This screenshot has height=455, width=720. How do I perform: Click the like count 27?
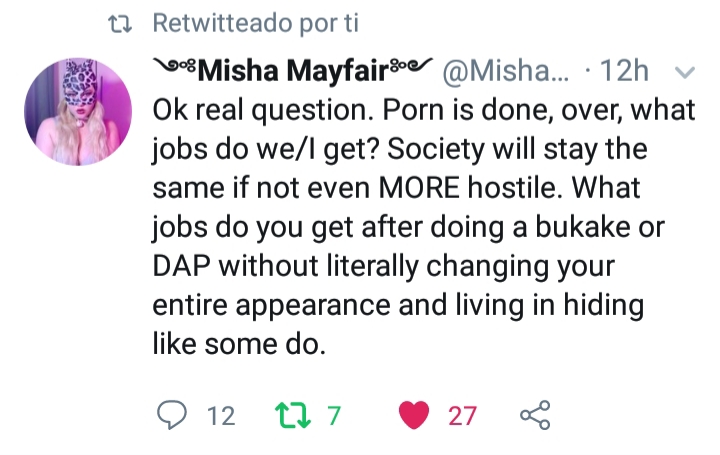click(x=462, y=415)
